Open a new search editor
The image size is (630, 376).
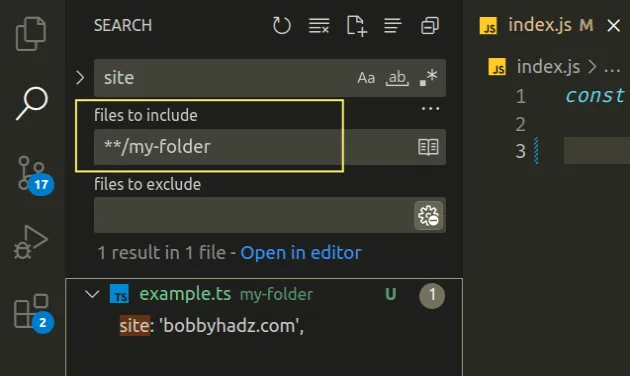(356, 26)
